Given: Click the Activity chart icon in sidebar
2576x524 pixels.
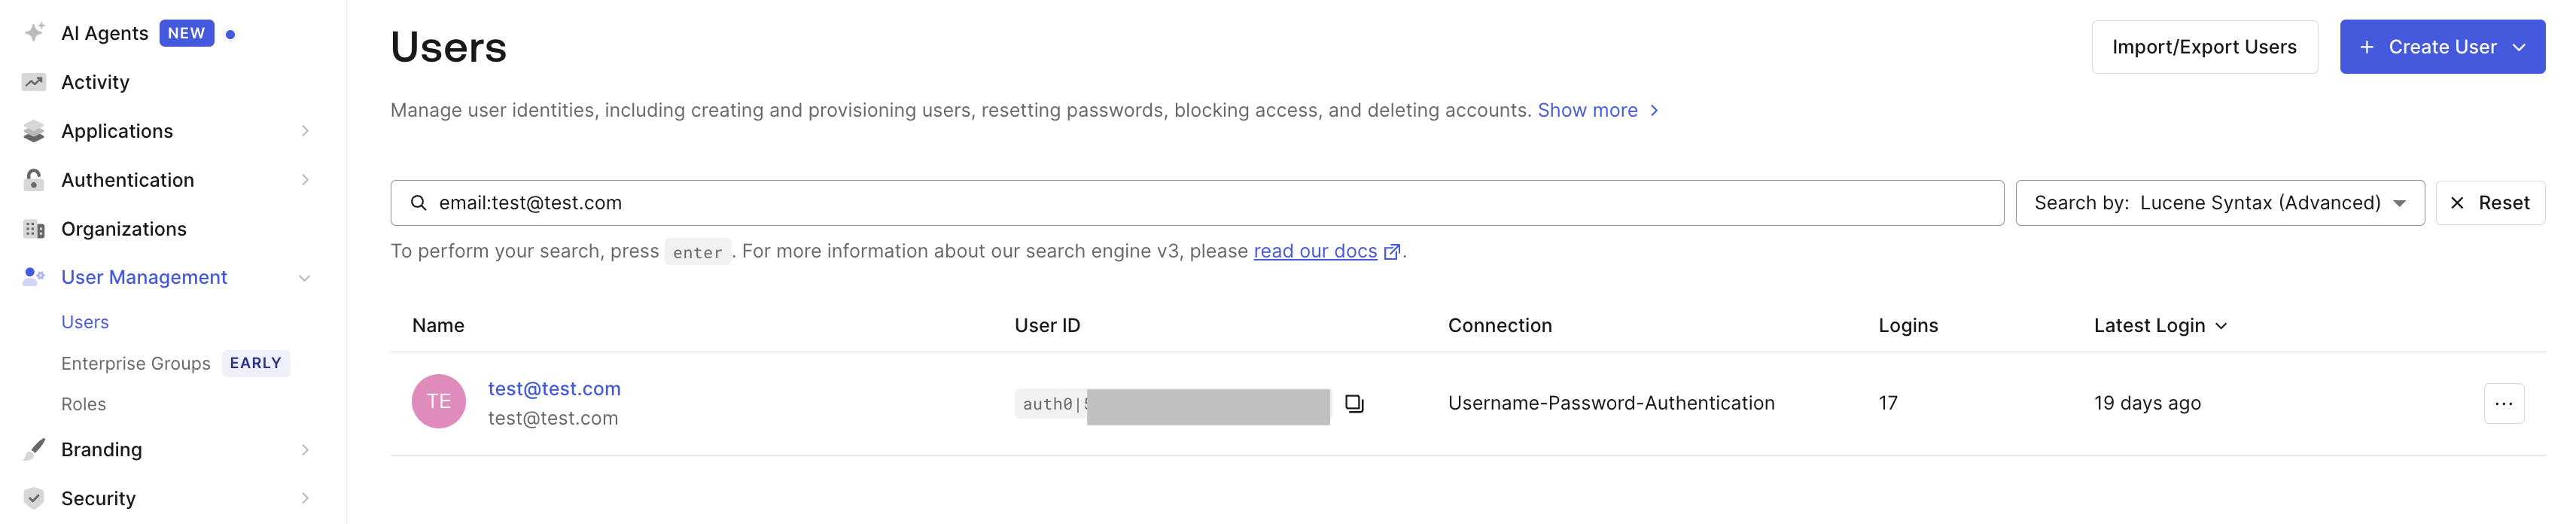Looking at the screenshot, I should (34, 82).
